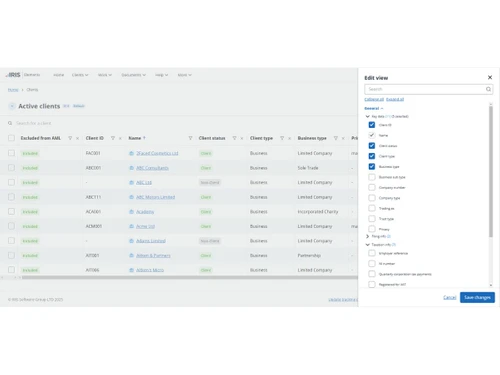This screenshot has width=500, height=375.
Task: Select the row checkbox for FAC001
Action: coord(11,153)
